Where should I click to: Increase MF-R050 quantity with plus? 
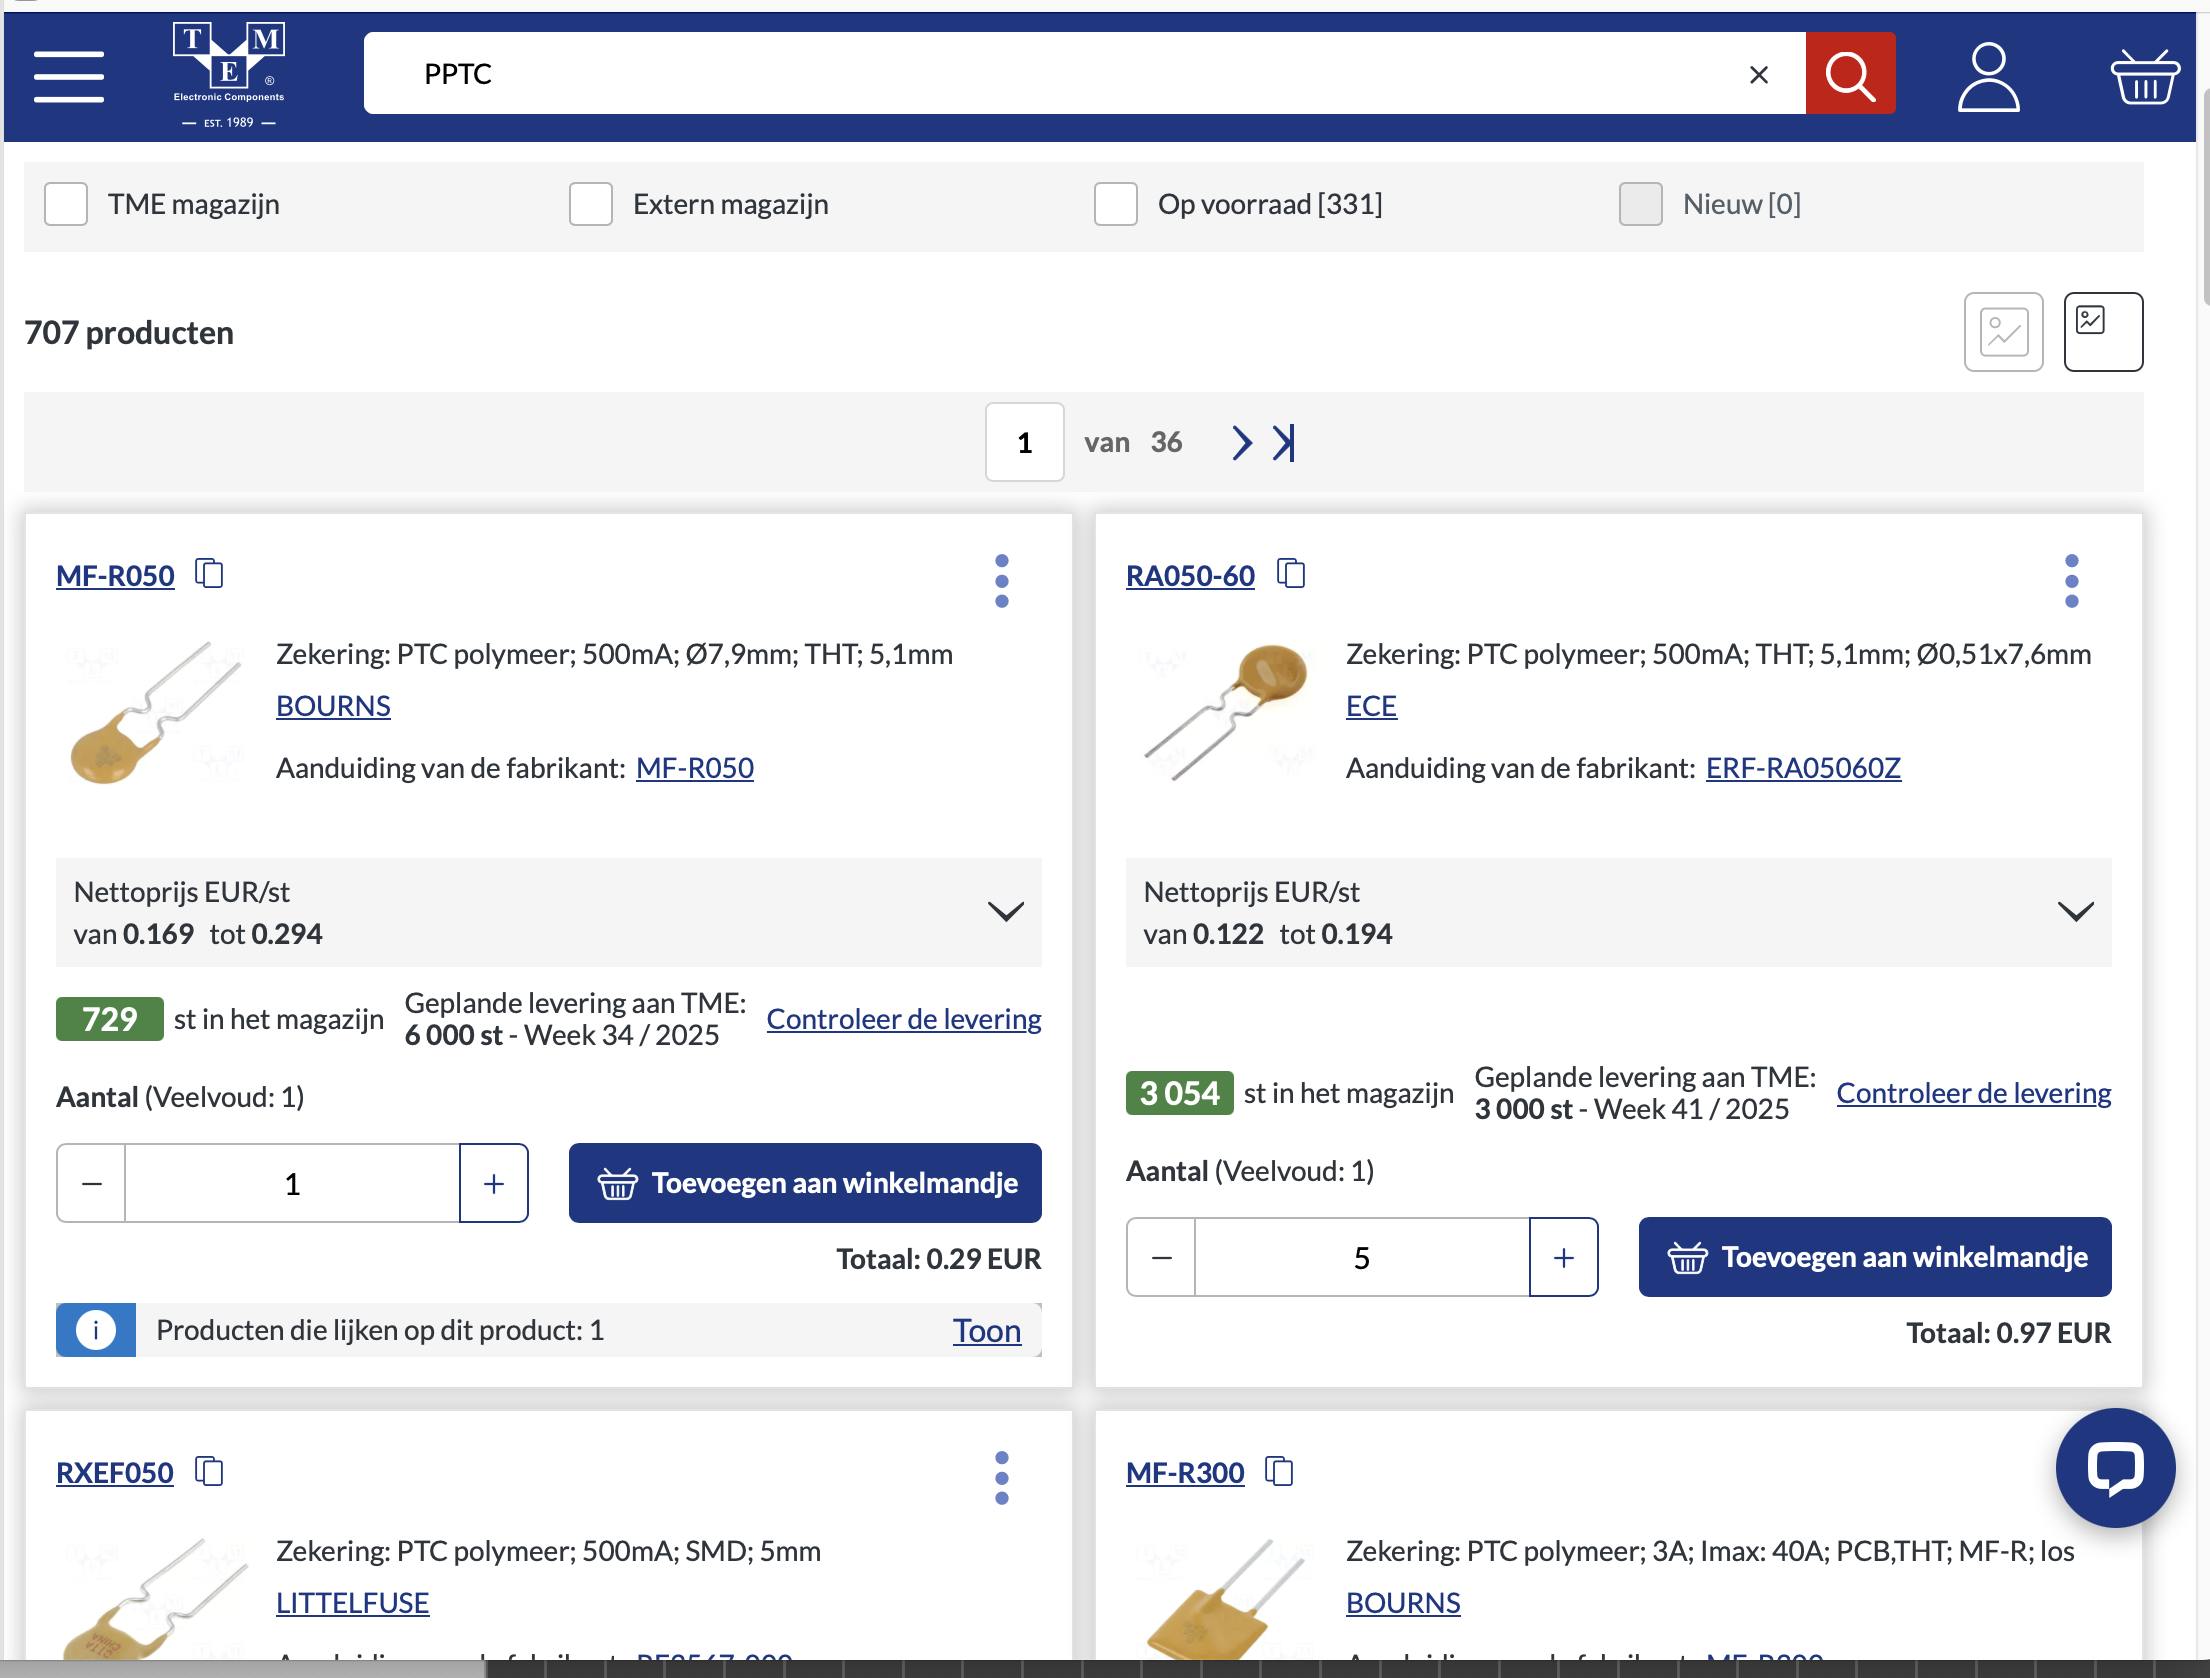pos(494,1183)
